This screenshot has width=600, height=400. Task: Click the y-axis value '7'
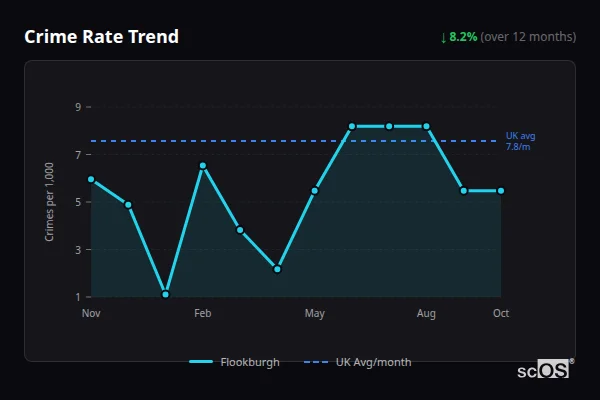tap(78, 155)
